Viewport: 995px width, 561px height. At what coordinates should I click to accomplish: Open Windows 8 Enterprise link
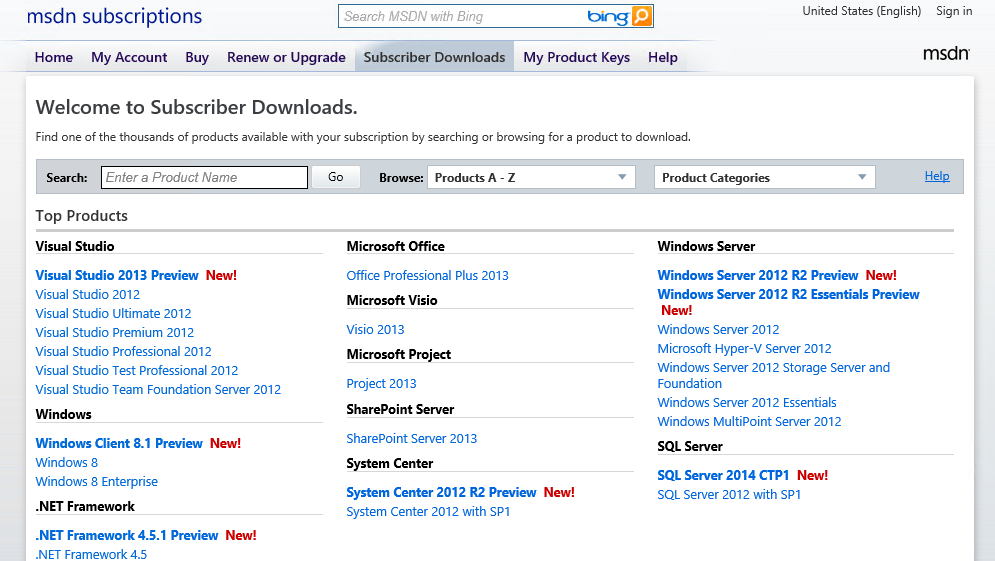(96, 482)
